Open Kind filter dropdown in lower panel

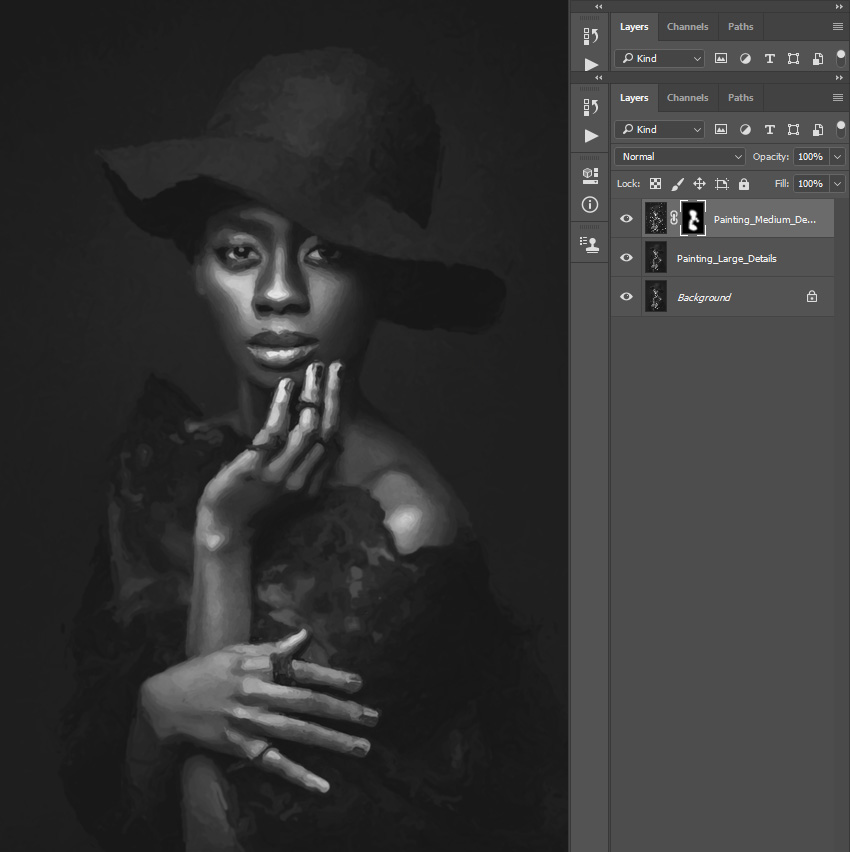[x=659, y=129]
